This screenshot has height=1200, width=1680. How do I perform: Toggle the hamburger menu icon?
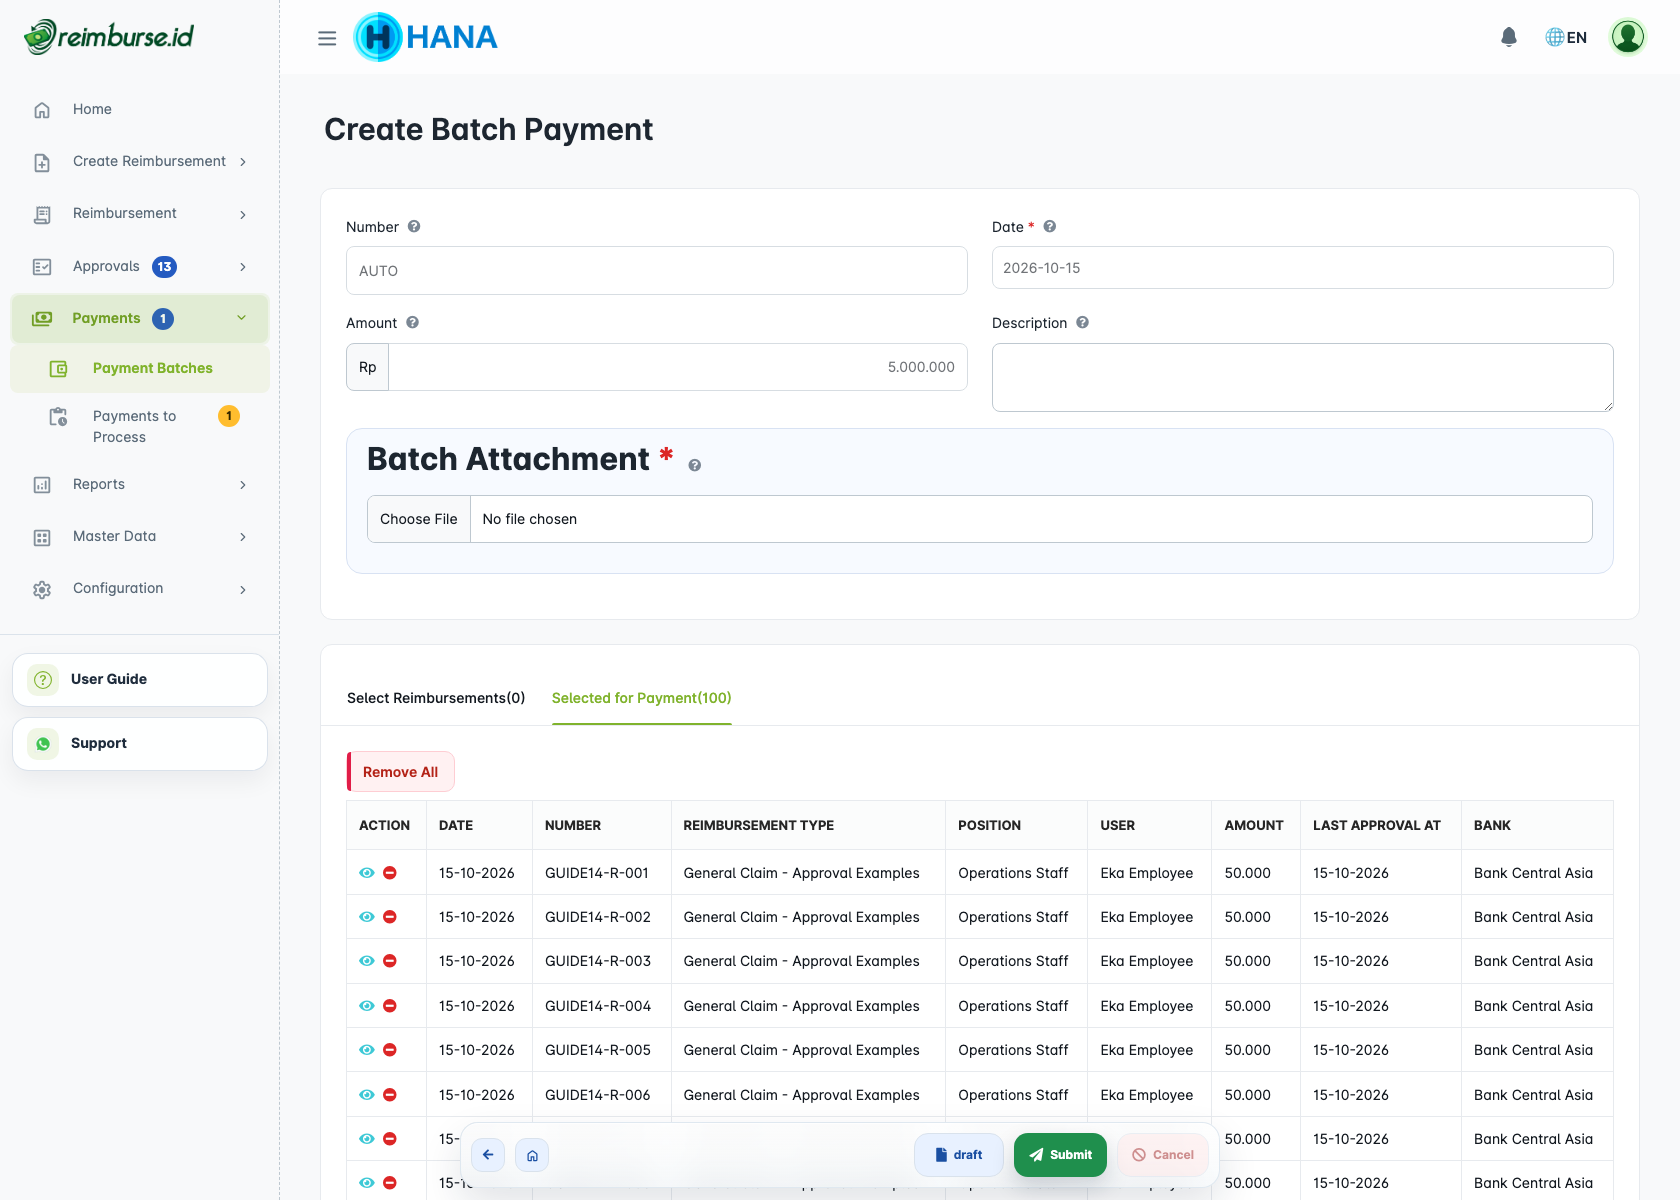pos(327,38)
